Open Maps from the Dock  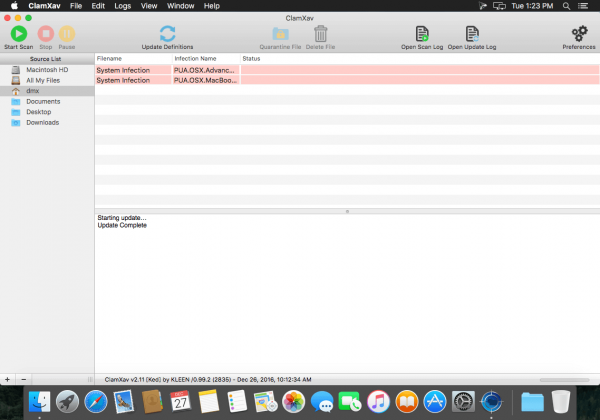click(x=265, y=401)
